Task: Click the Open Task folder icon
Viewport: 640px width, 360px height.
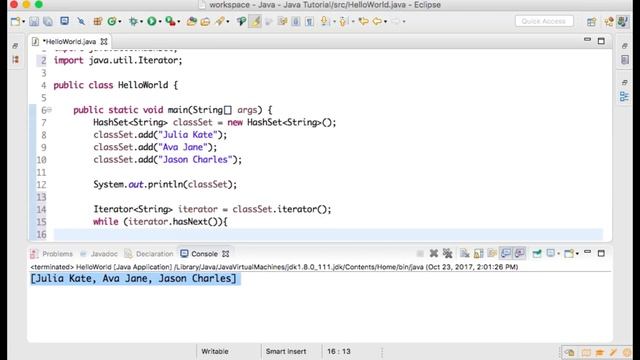Action: pos(205,21)
